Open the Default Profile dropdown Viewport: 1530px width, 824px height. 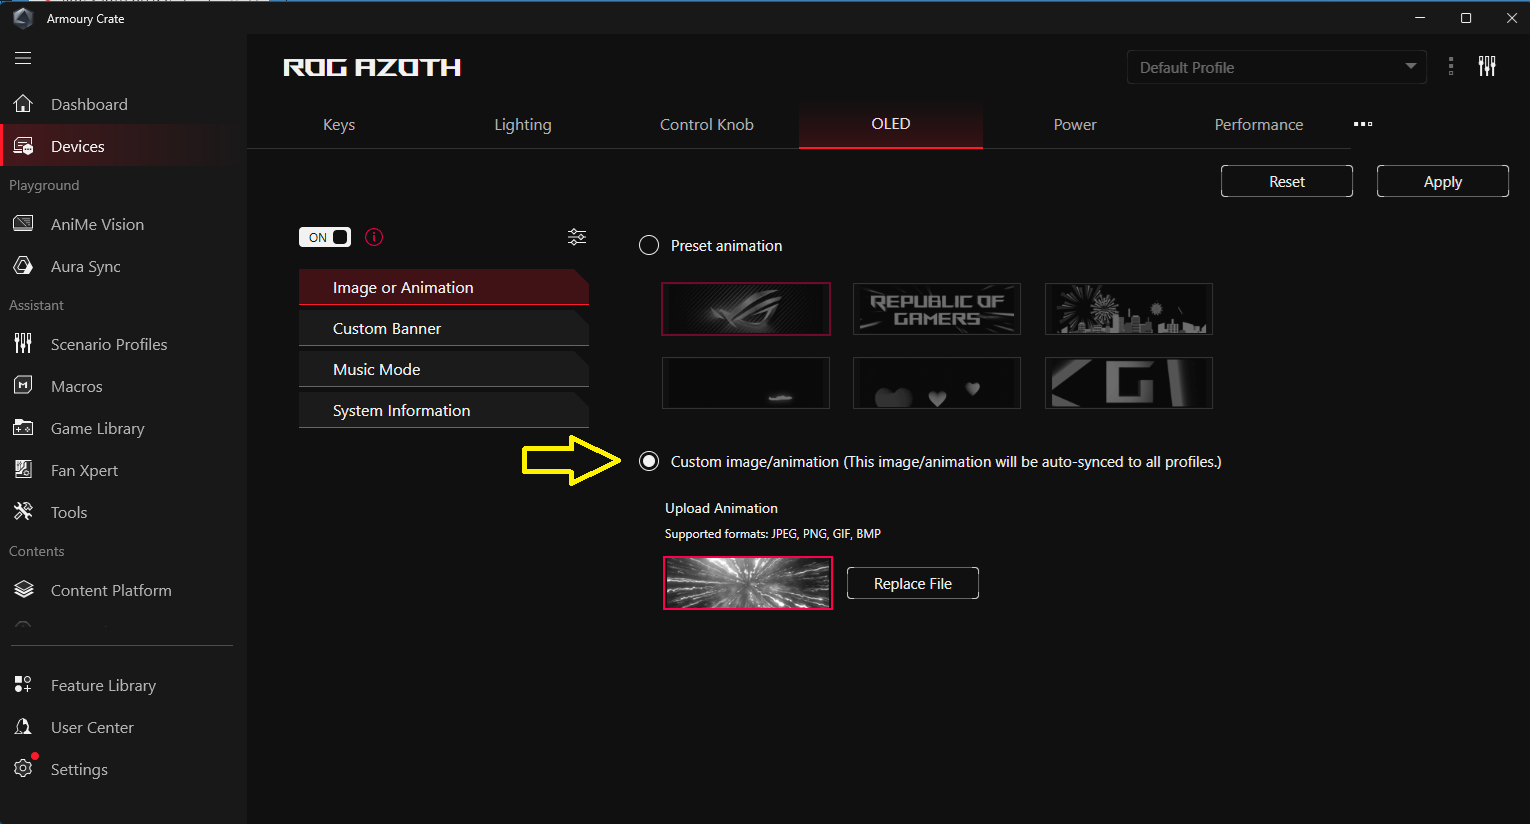coord(1276,67)
